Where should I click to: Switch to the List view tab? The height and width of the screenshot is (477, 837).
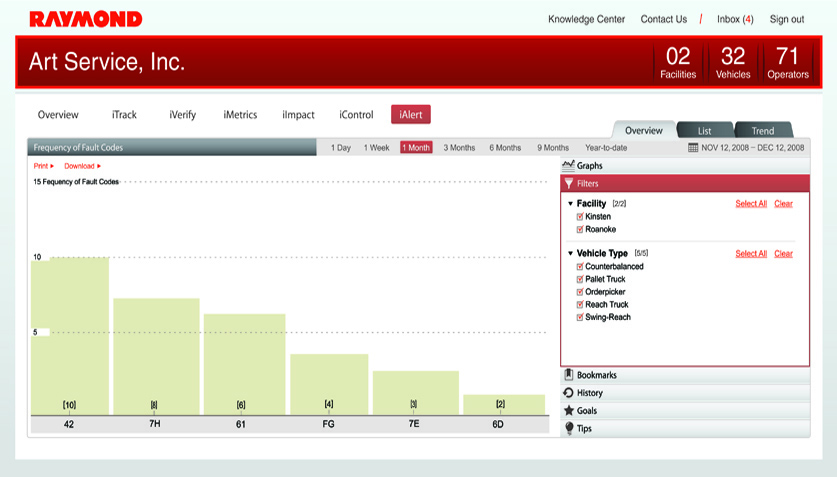click(x=705, y=130)
